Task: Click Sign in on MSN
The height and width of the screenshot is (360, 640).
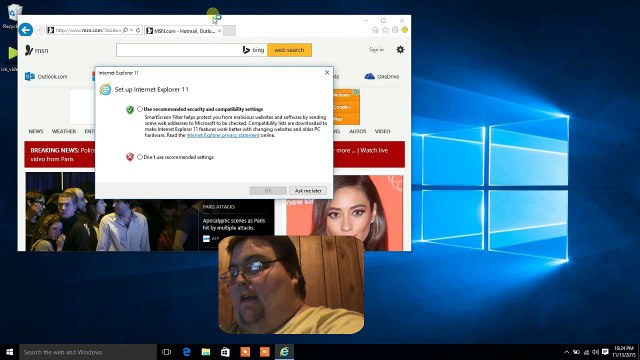Action: [376, 49]
